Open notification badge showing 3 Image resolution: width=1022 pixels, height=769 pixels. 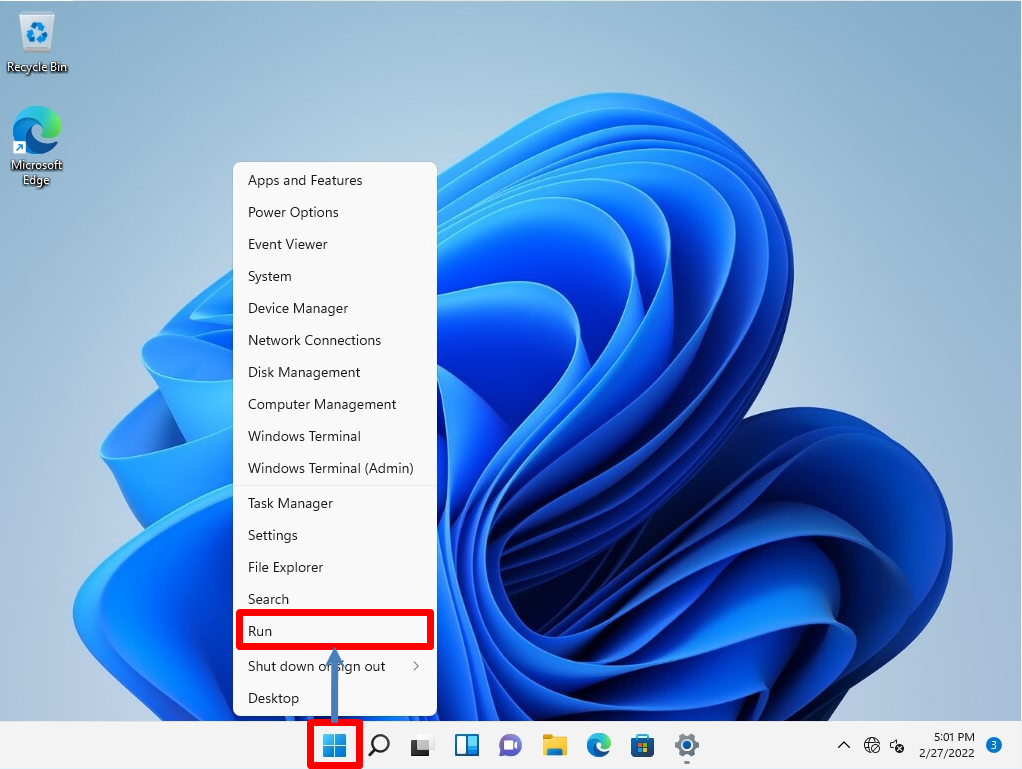pos(993,745)
